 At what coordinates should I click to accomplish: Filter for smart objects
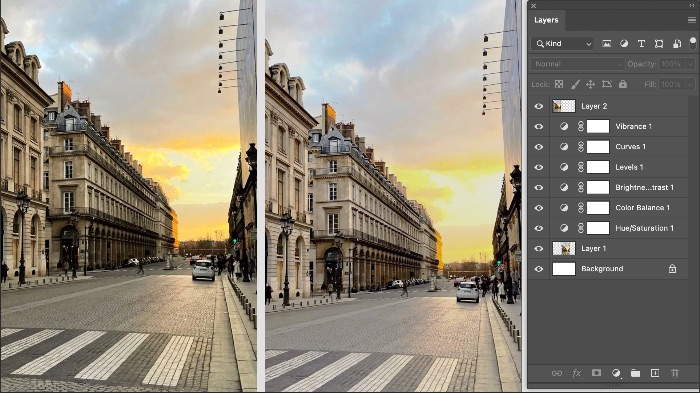[x=677, y=44]
